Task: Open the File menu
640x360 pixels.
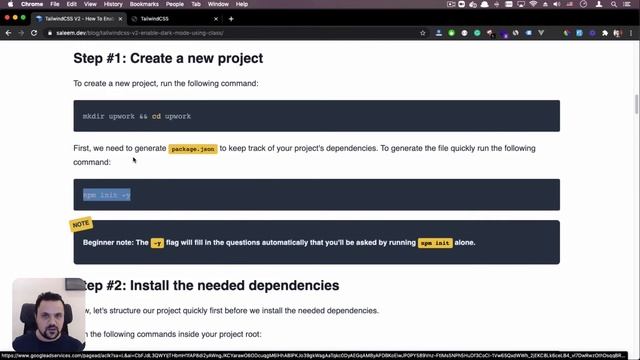Action: (55, 4)
